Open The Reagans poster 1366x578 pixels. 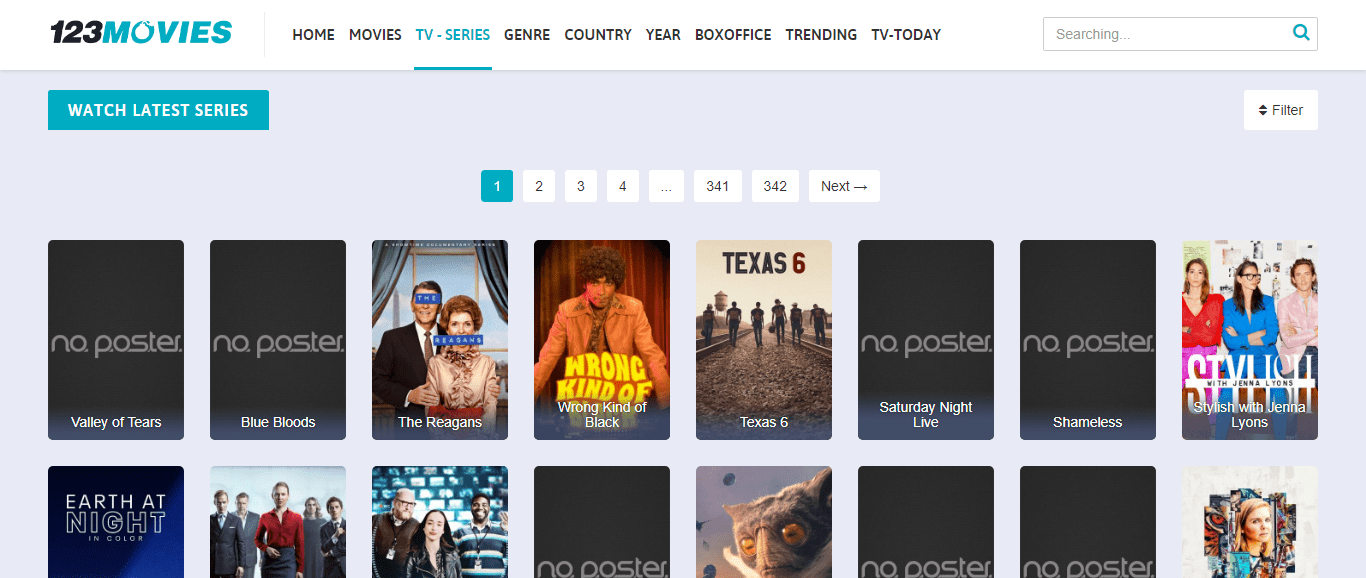440,340
